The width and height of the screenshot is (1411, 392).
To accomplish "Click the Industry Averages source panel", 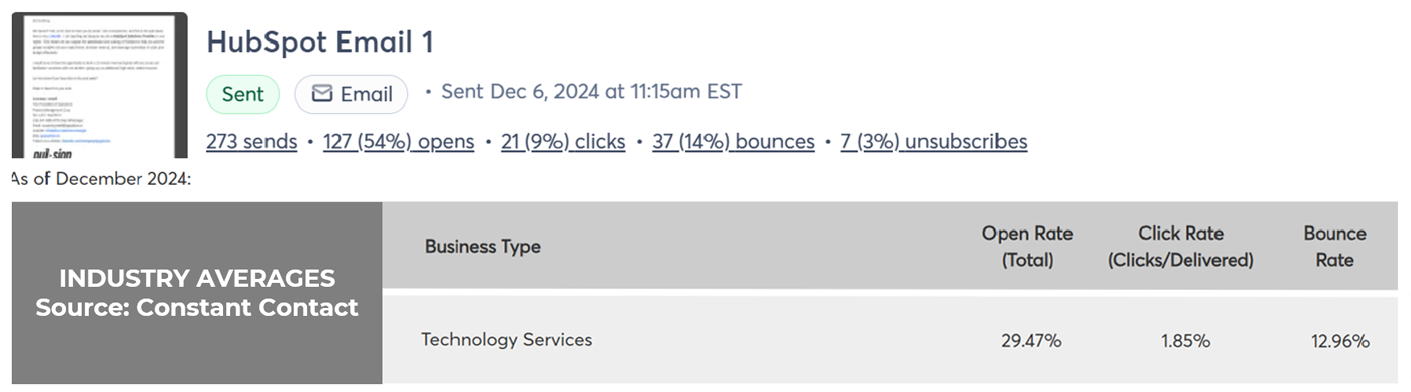I will click(197, 293).
